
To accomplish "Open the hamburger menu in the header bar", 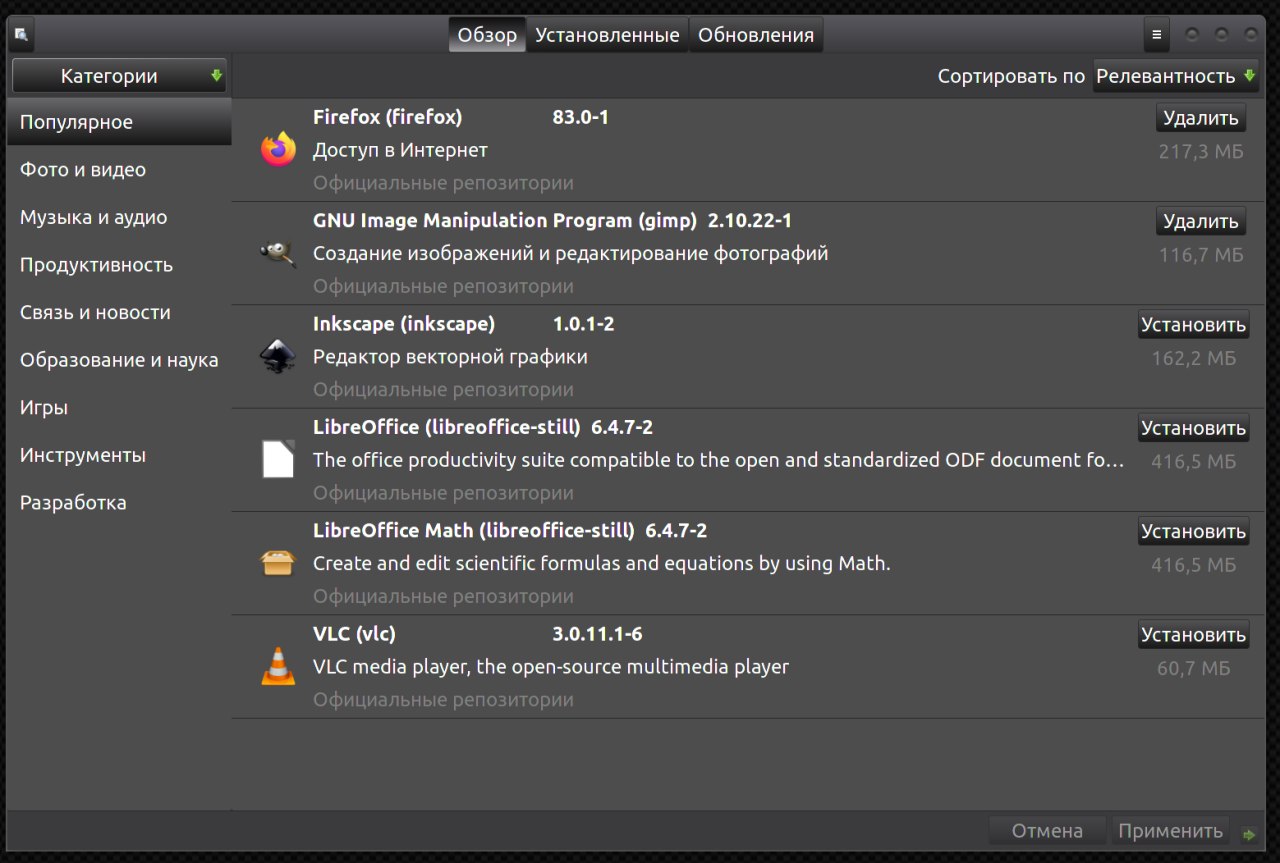I will [1157, 36].
